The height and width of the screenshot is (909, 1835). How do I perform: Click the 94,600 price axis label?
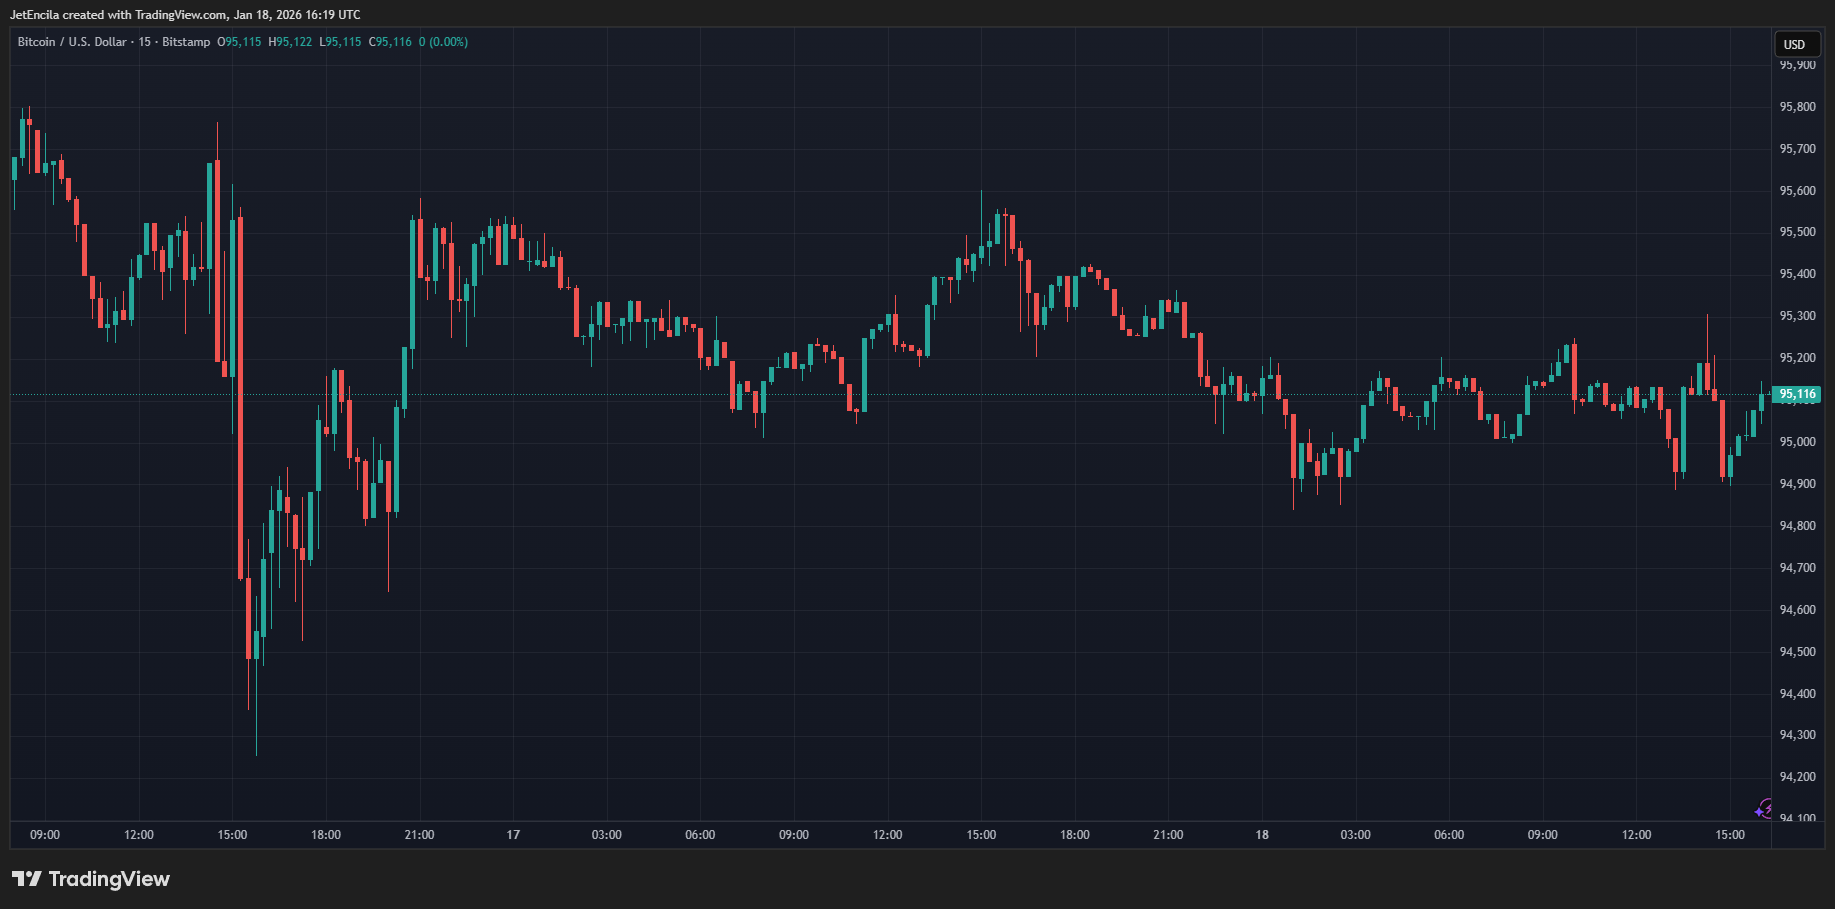[x=1797, y=610]
